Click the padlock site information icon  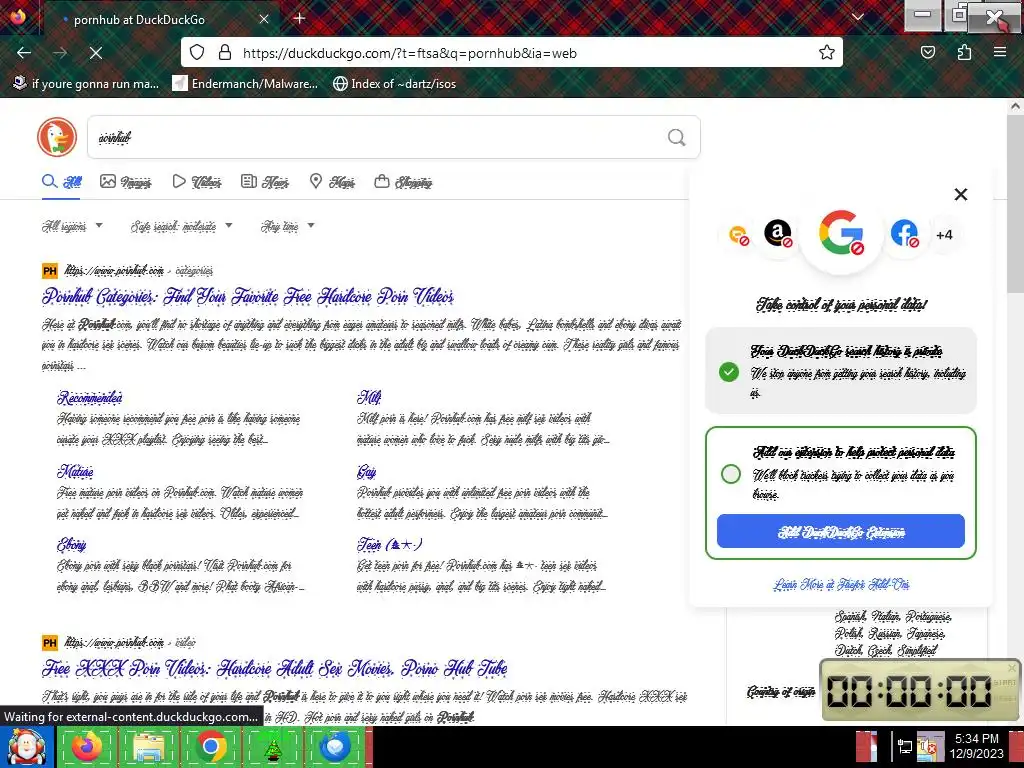(225, 52)
